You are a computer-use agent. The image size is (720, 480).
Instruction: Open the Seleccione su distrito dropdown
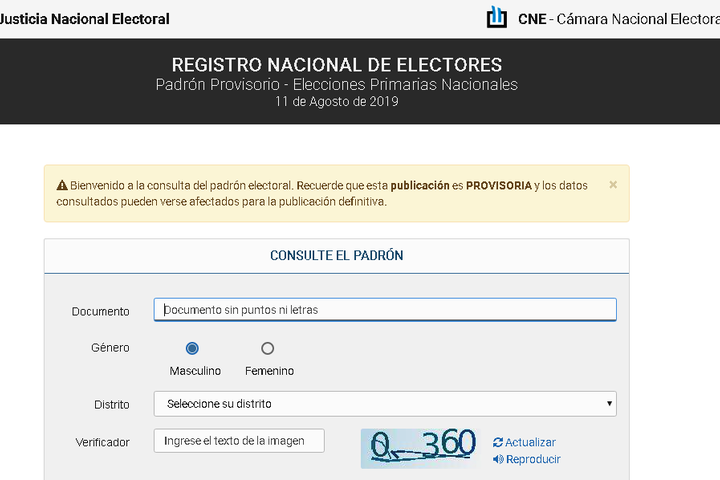[x=385, y=404]
